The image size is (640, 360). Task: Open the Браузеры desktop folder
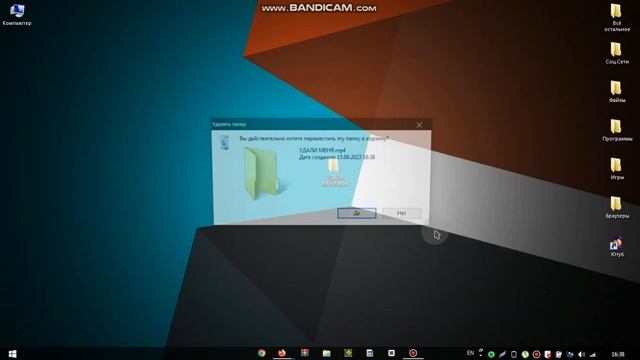coord(616,207)
